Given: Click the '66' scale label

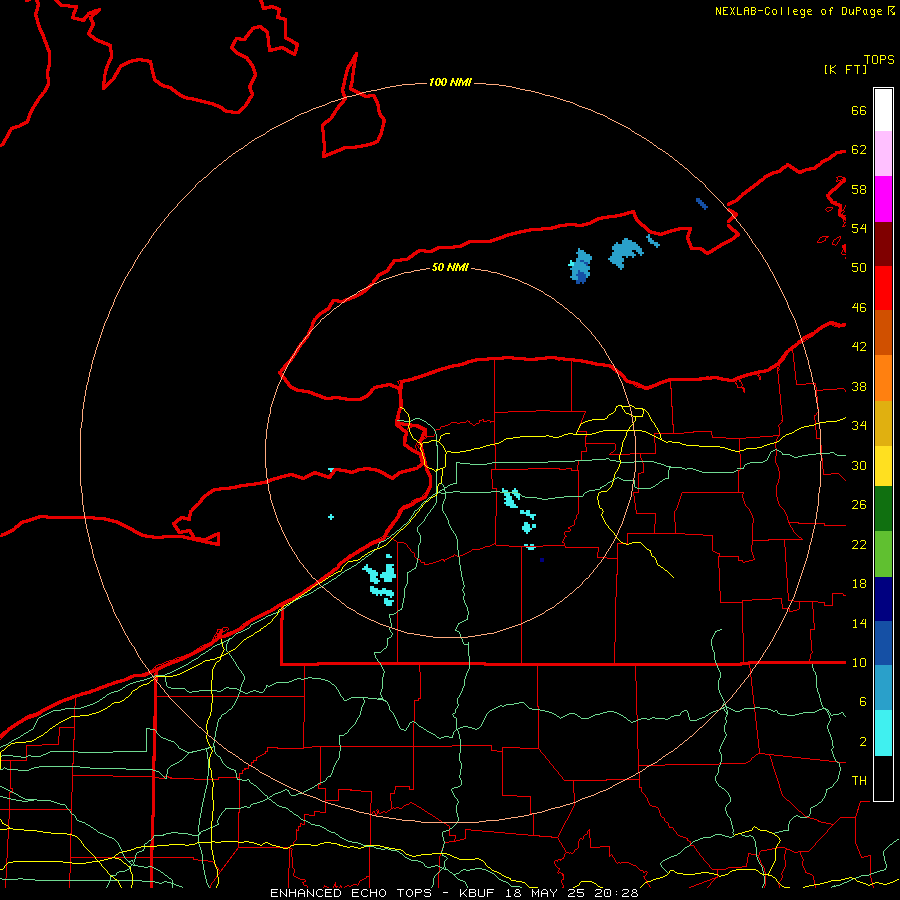Looking at the screenshot, I should tap(859, 110).
